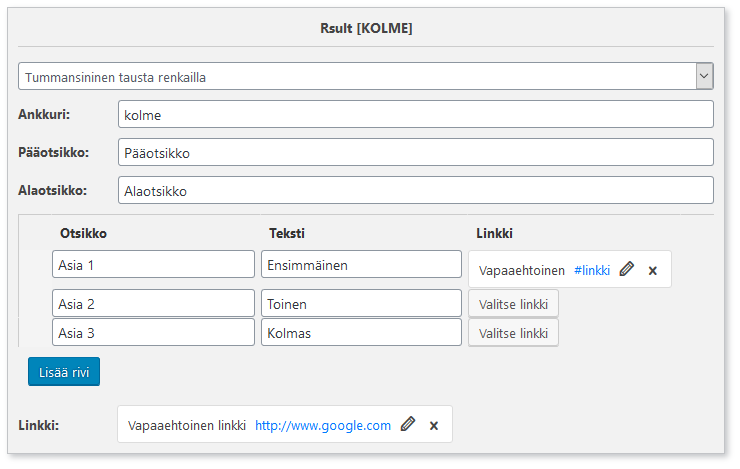
Task: Click the Ensimmäinen text field
Action: (362, 265)
